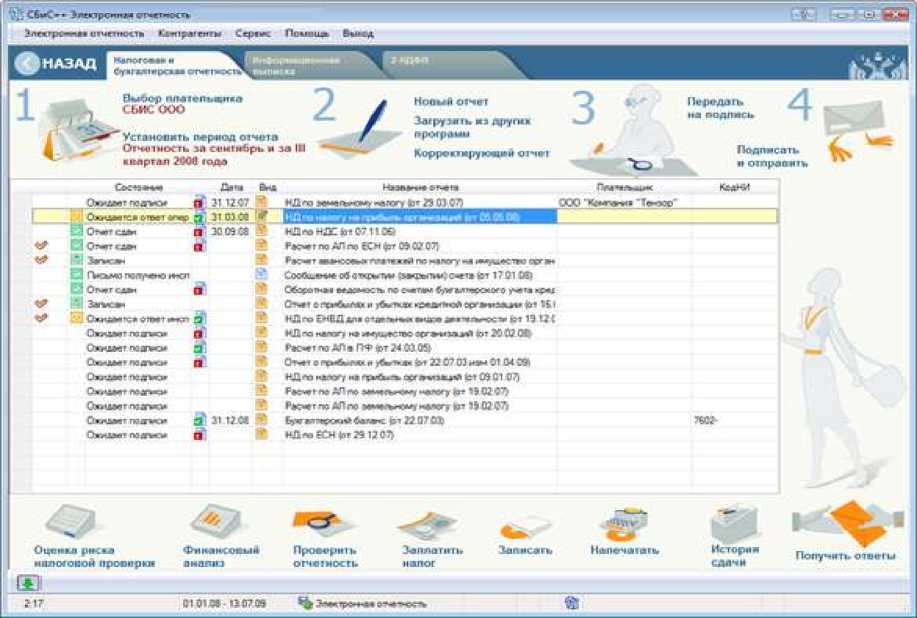Toggle the checkmark on the НД по НДС row
Screen dimensions: 917x618
tap(41, 231)
